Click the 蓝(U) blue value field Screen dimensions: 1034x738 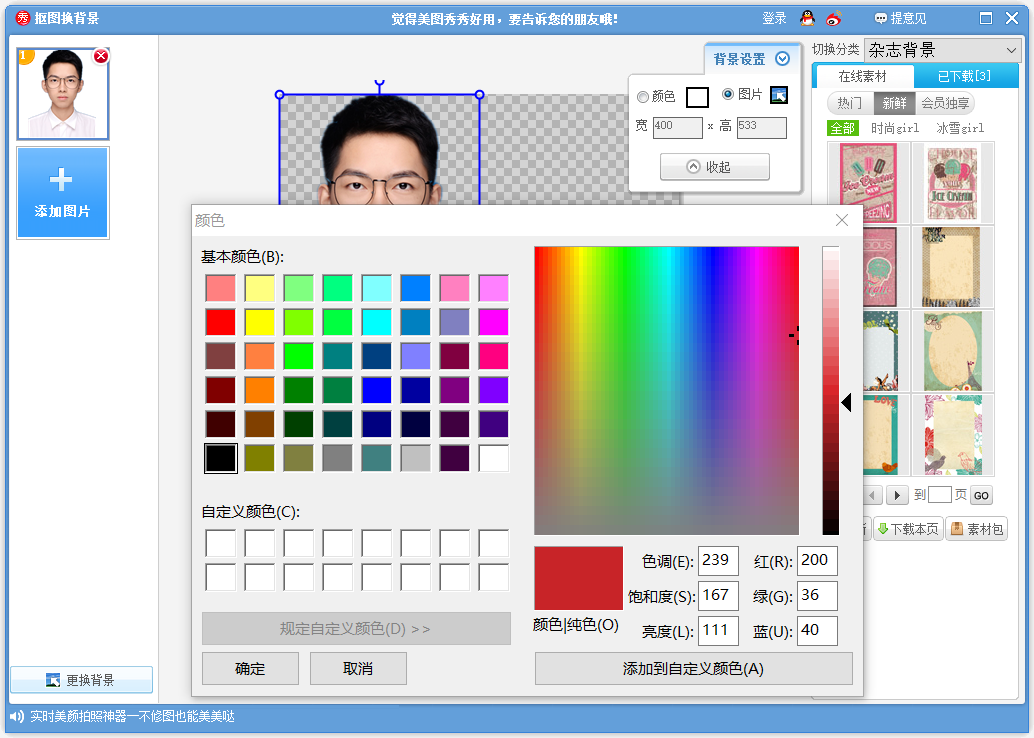[x=818, y=630]
